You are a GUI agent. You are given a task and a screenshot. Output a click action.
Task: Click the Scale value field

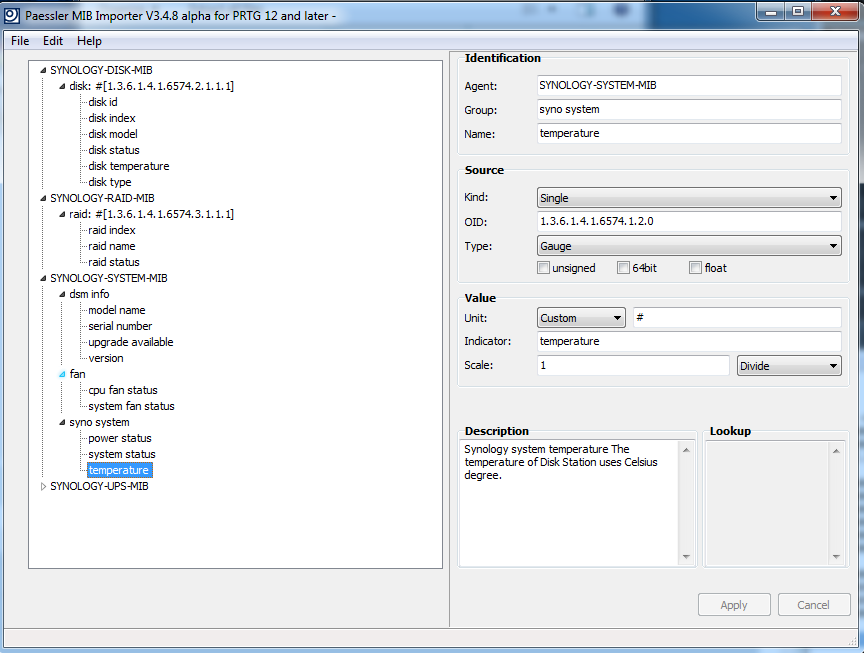tap(633, 365)
